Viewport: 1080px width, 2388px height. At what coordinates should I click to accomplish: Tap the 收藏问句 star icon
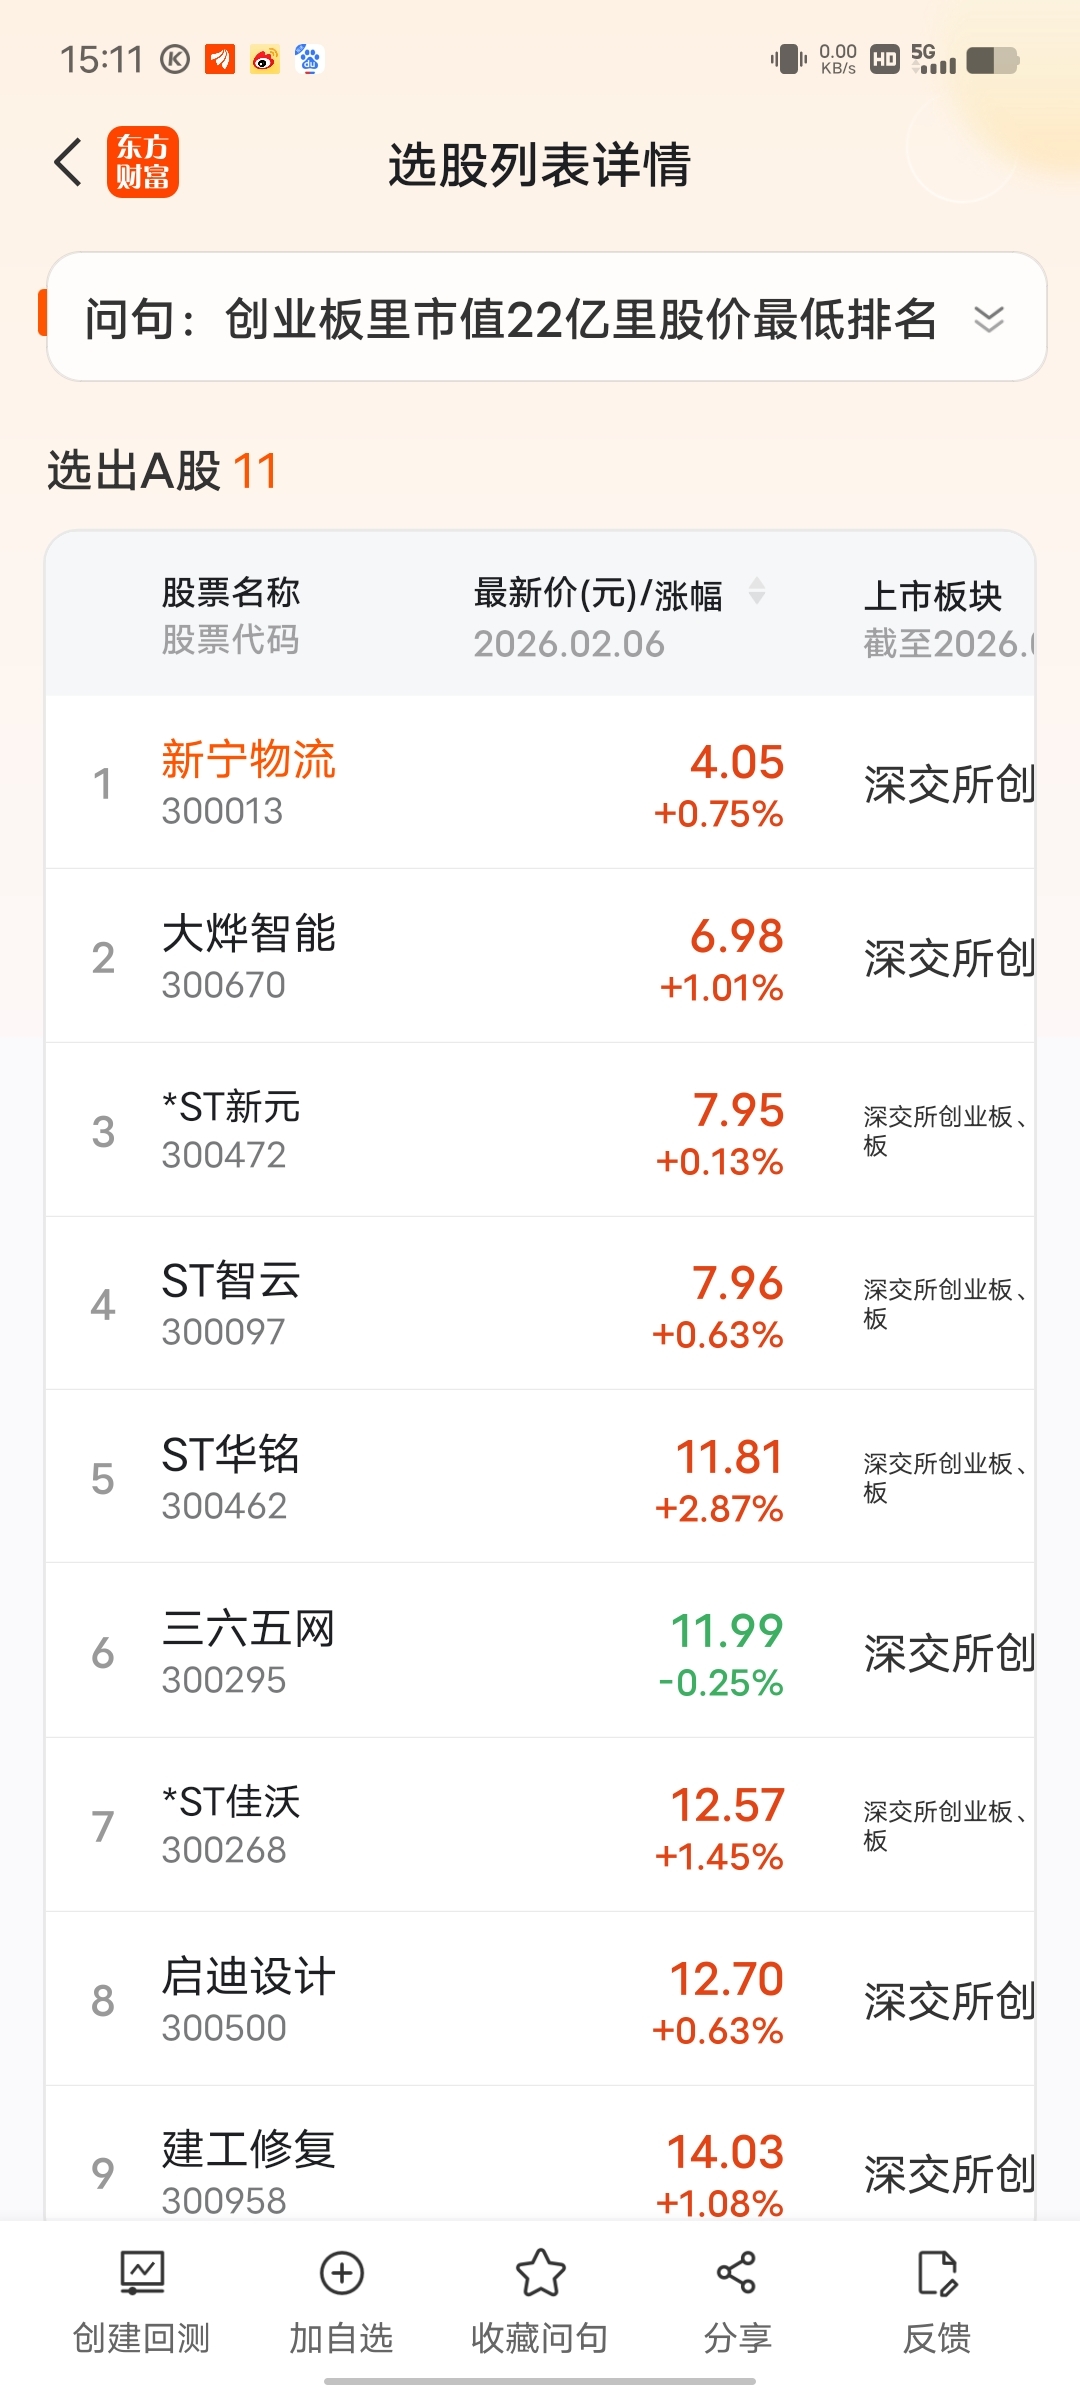540,2273
